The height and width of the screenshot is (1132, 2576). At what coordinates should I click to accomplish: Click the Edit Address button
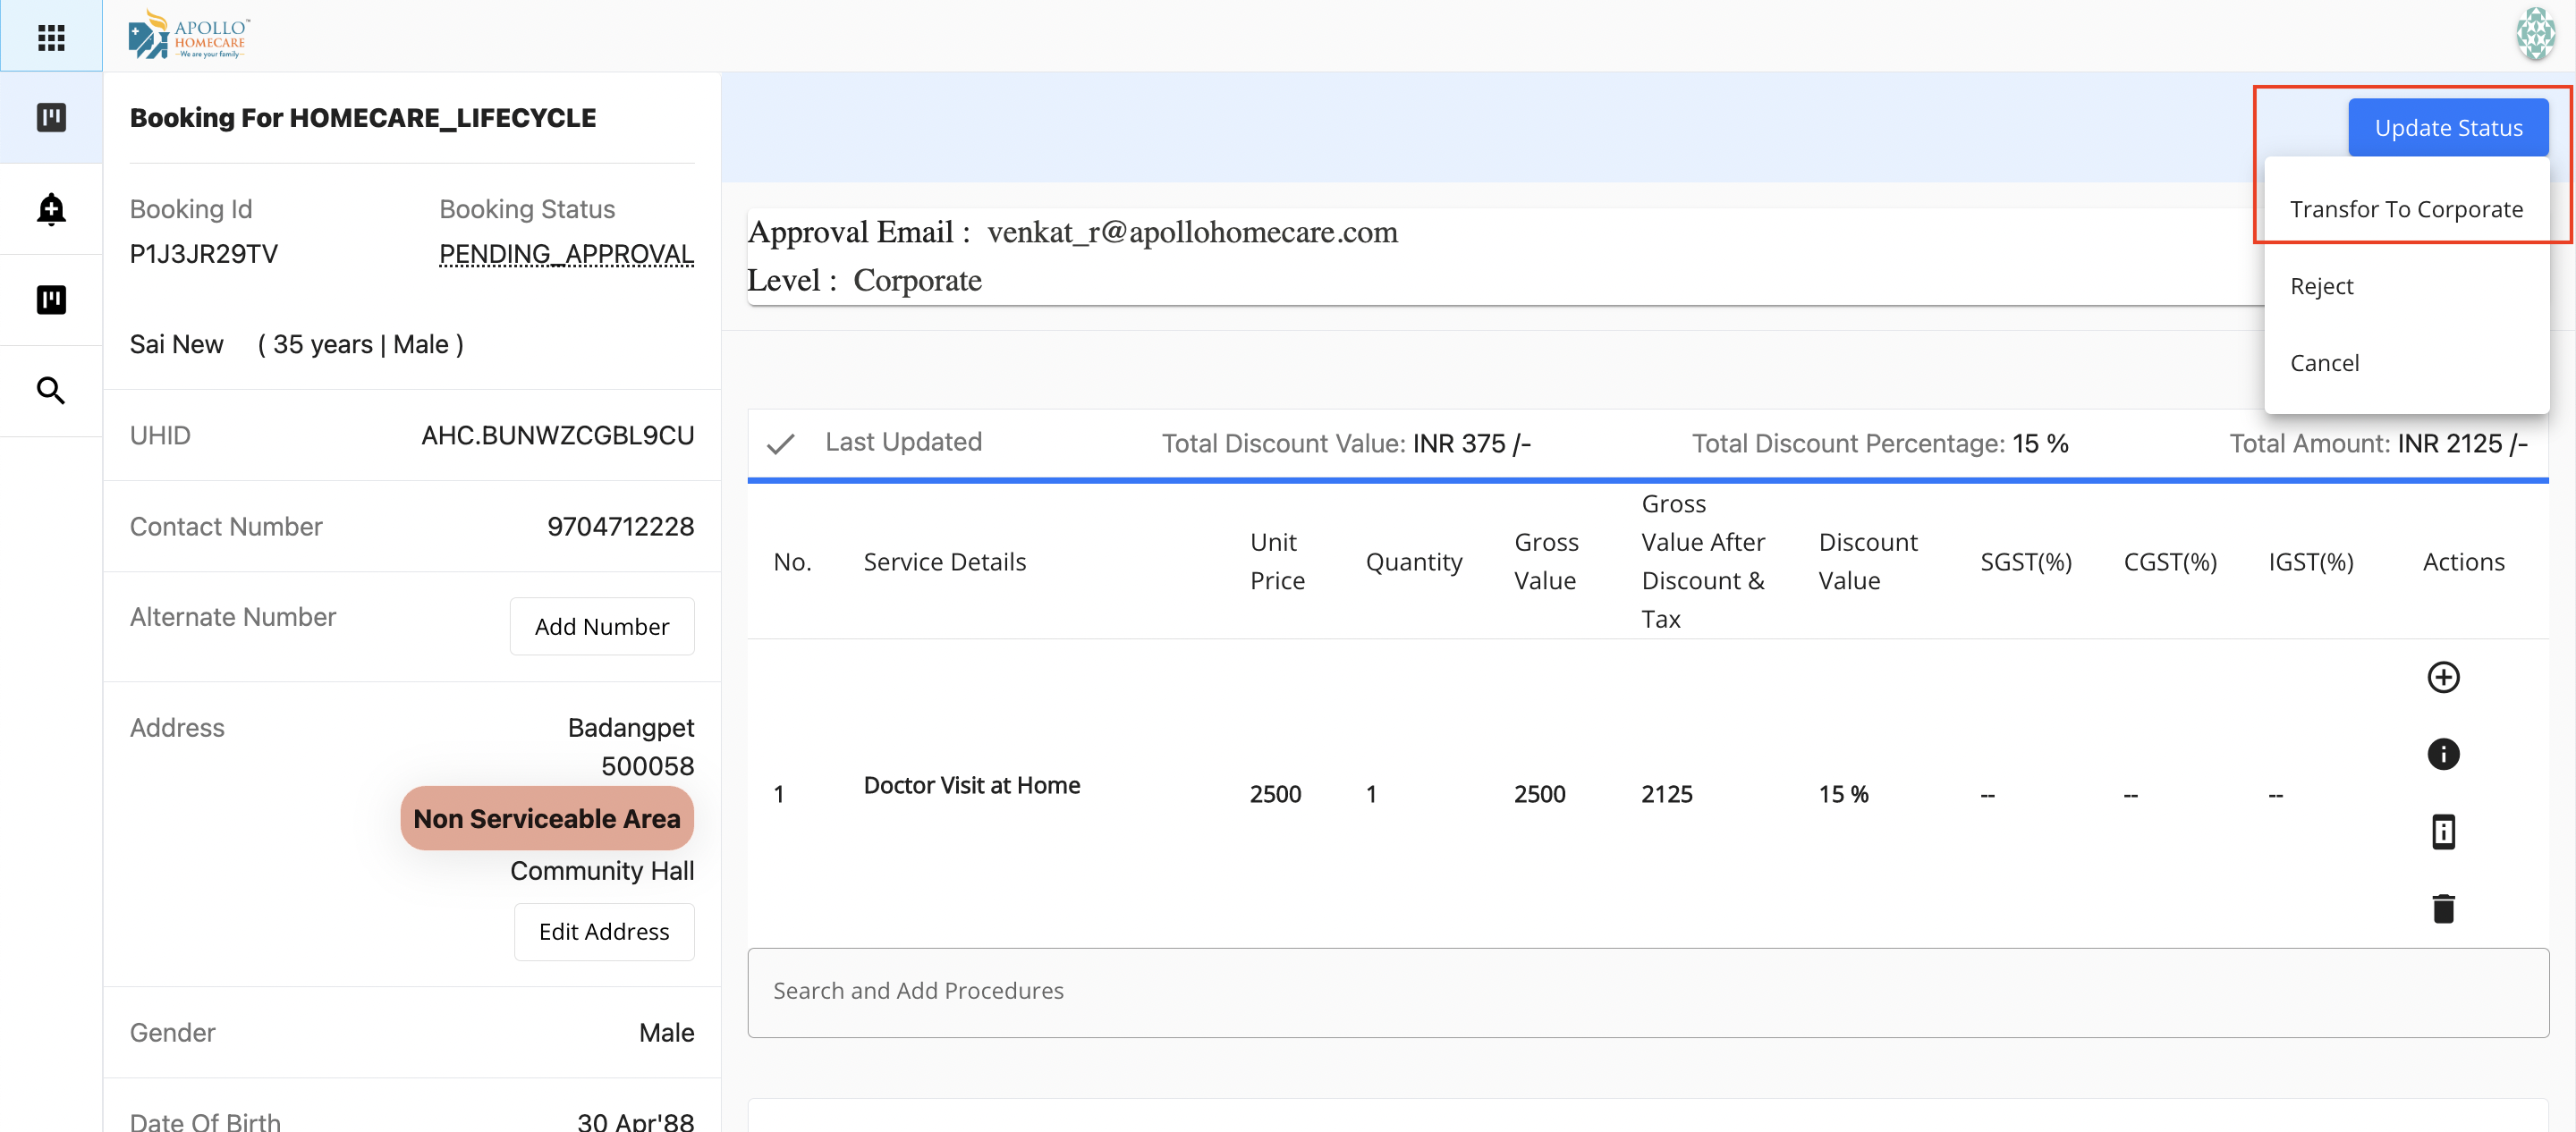pos(603,931)
